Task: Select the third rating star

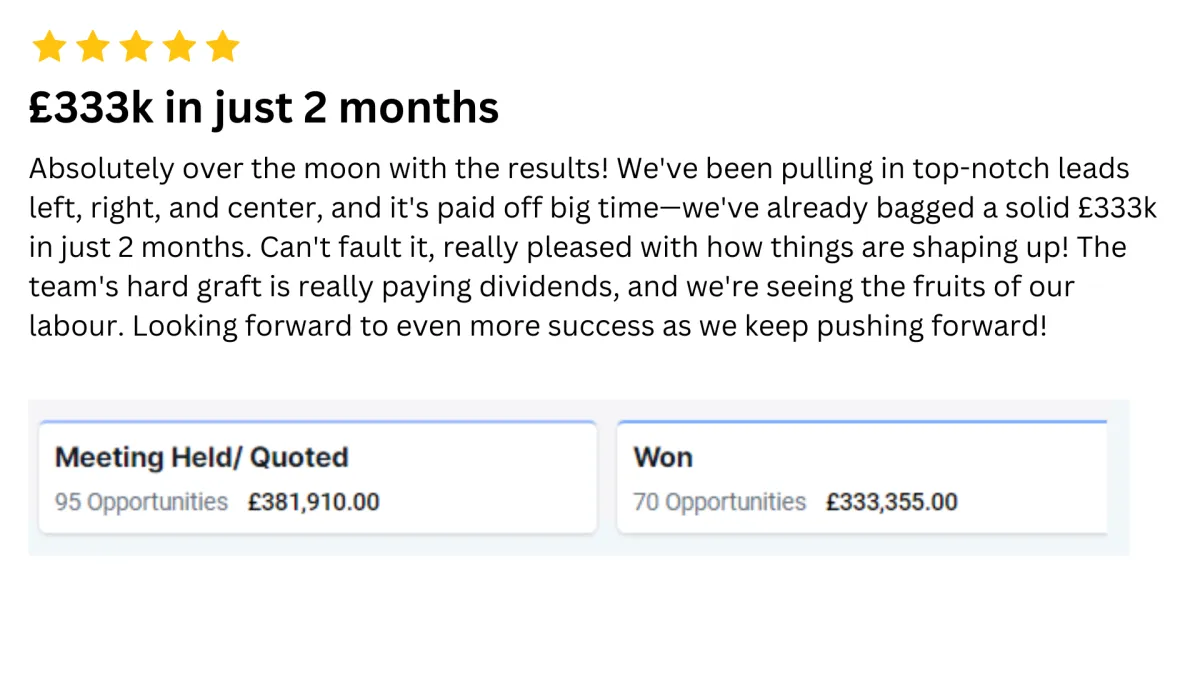Action: tap(136, 47)
